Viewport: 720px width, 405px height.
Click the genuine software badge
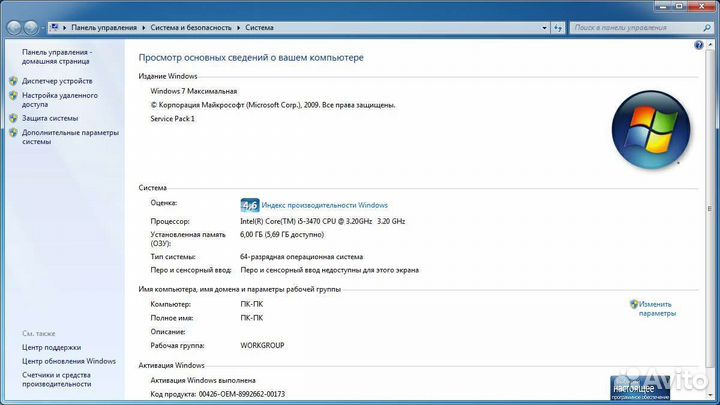pos(640,388)
